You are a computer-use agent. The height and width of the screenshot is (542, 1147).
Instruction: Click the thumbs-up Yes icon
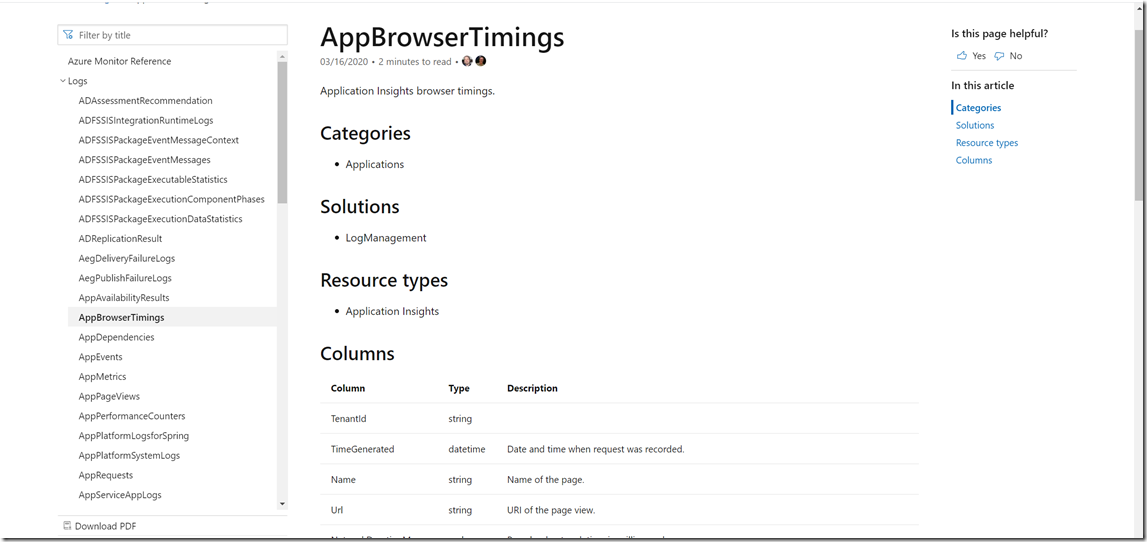tap(962, 56)
